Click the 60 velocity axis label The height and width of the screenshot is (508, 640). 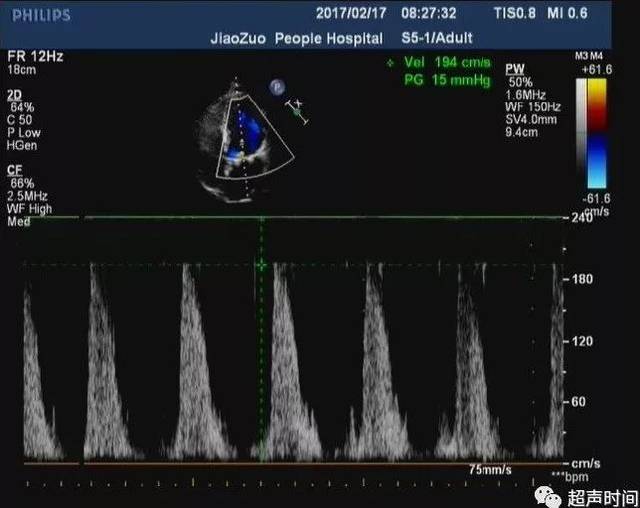(x=579, y=402)
